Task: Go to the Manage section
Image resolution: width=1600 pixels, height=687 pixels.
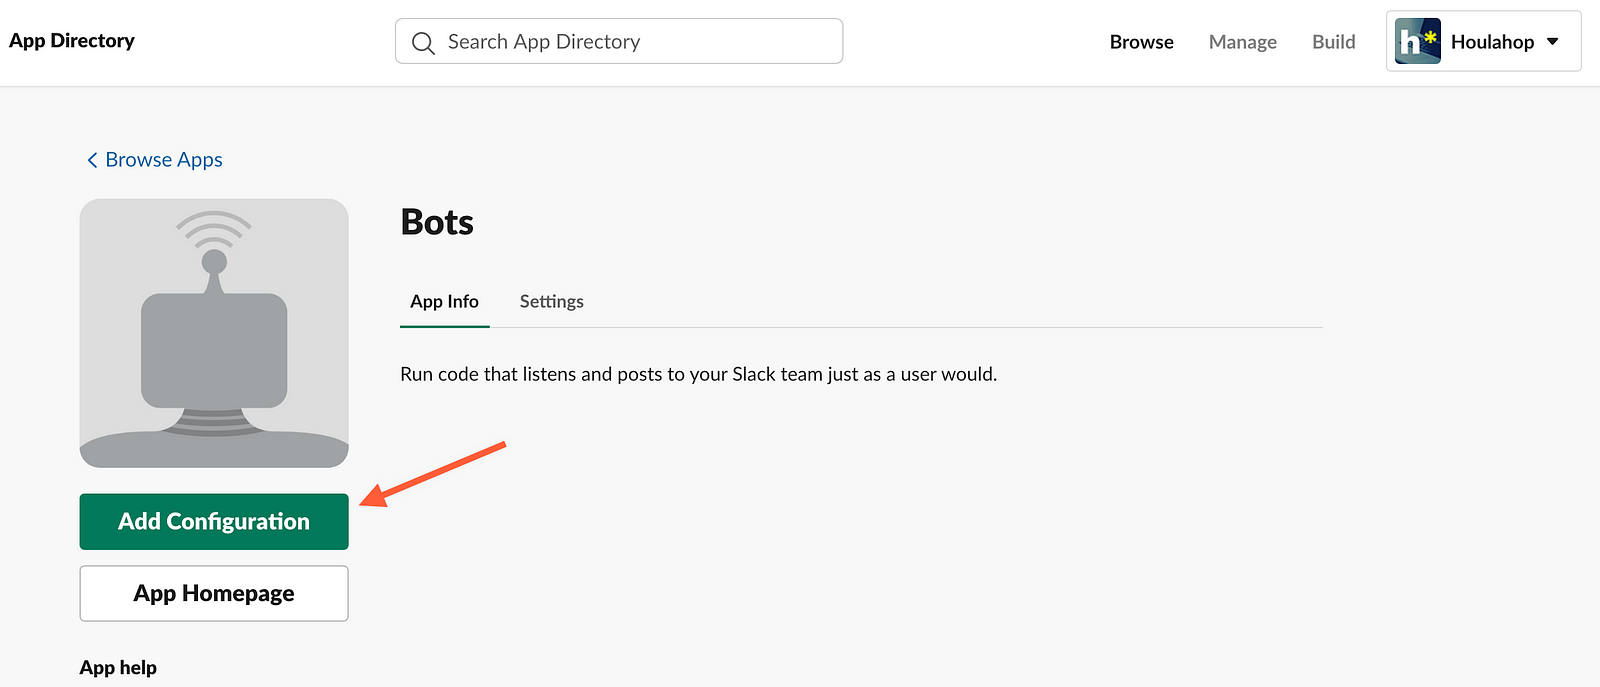Action: [1242, 42]
